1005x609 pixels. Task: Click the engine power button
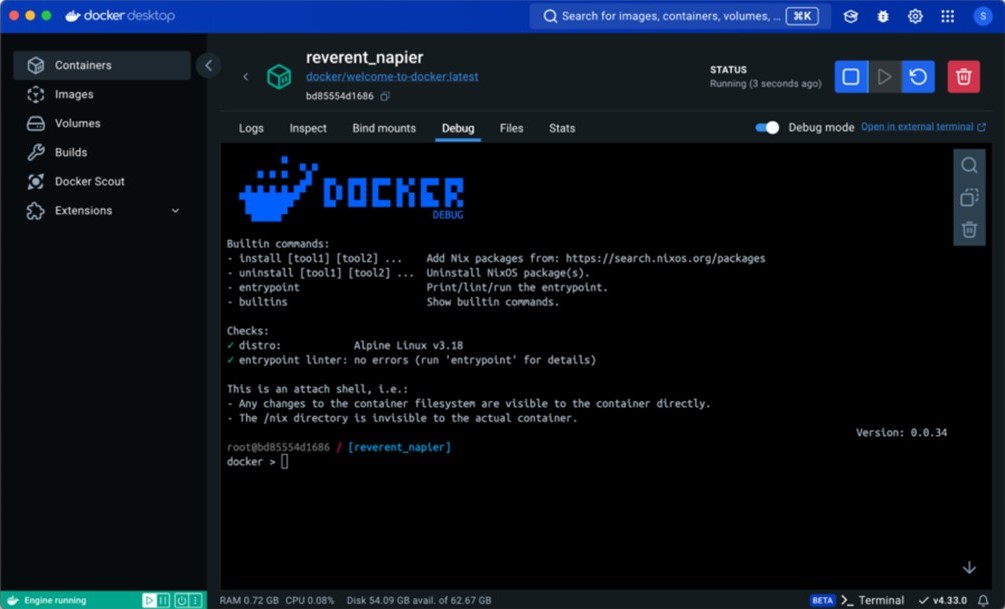(x=181, y=601)
